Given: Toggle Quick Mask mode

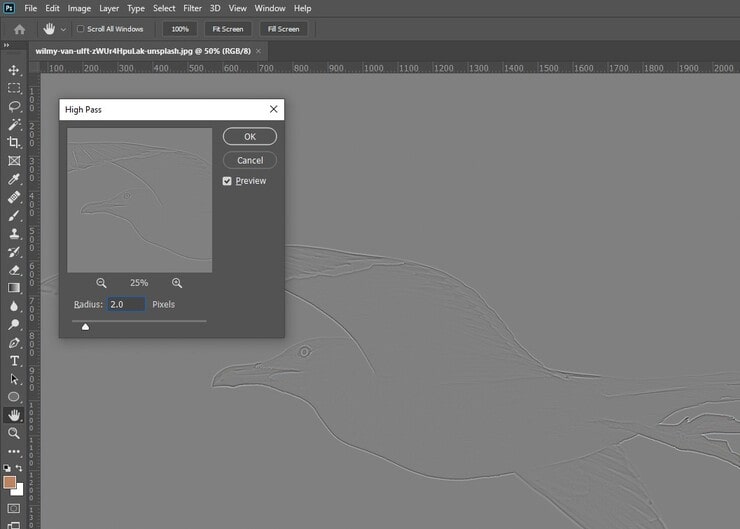Looking at the screenshot, I should point(14,508).
